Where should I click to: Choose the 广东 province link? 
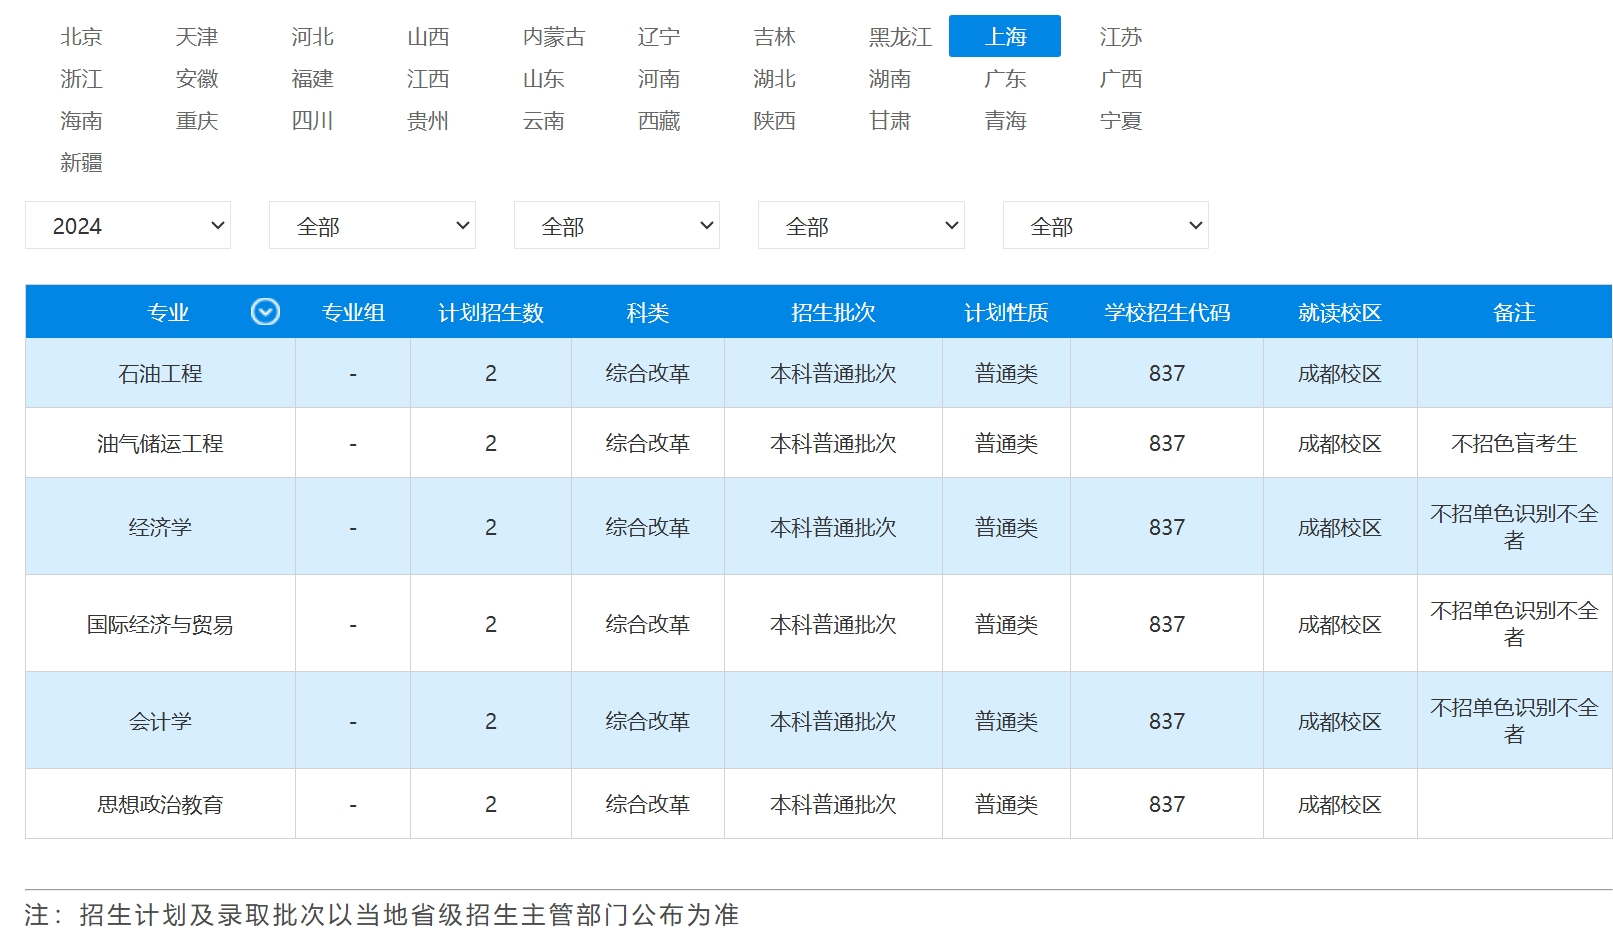pyautogui.click(x=1006, y=79)
